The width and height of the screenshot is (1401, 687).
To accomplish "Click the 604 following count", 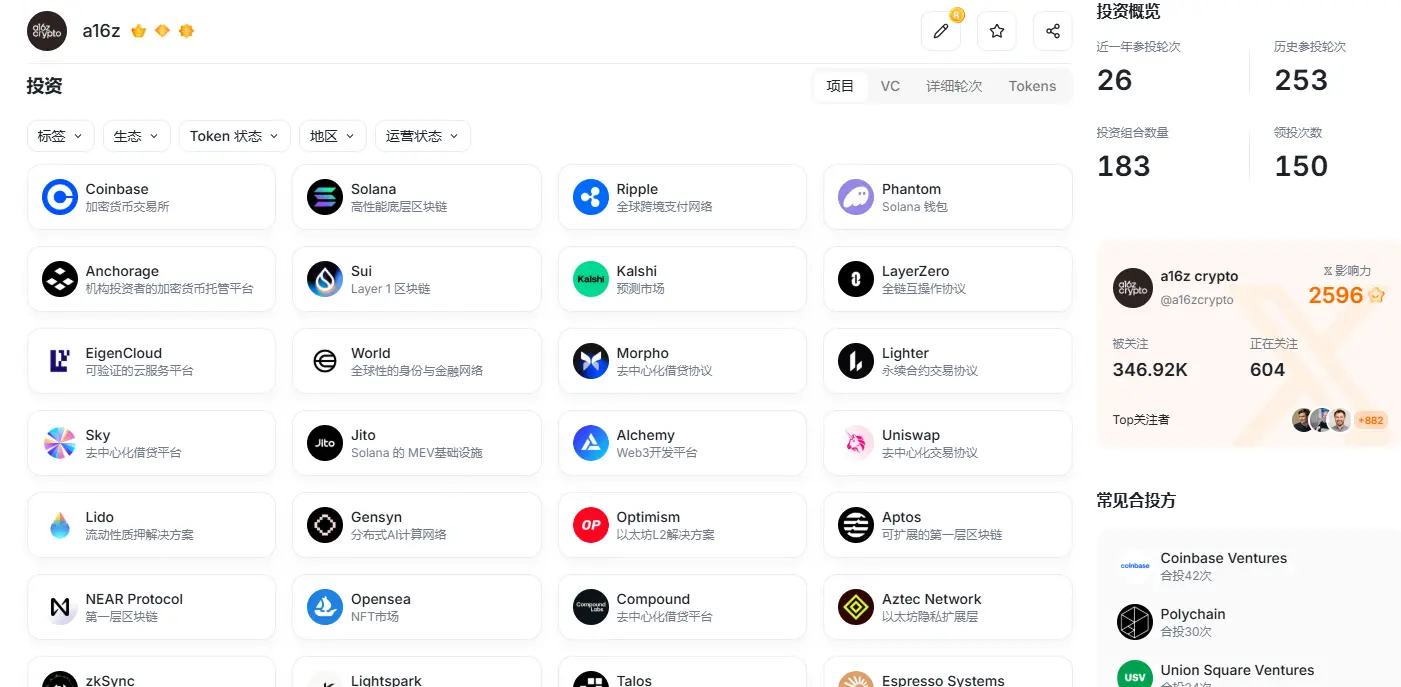I will (x=1267, y=370).
